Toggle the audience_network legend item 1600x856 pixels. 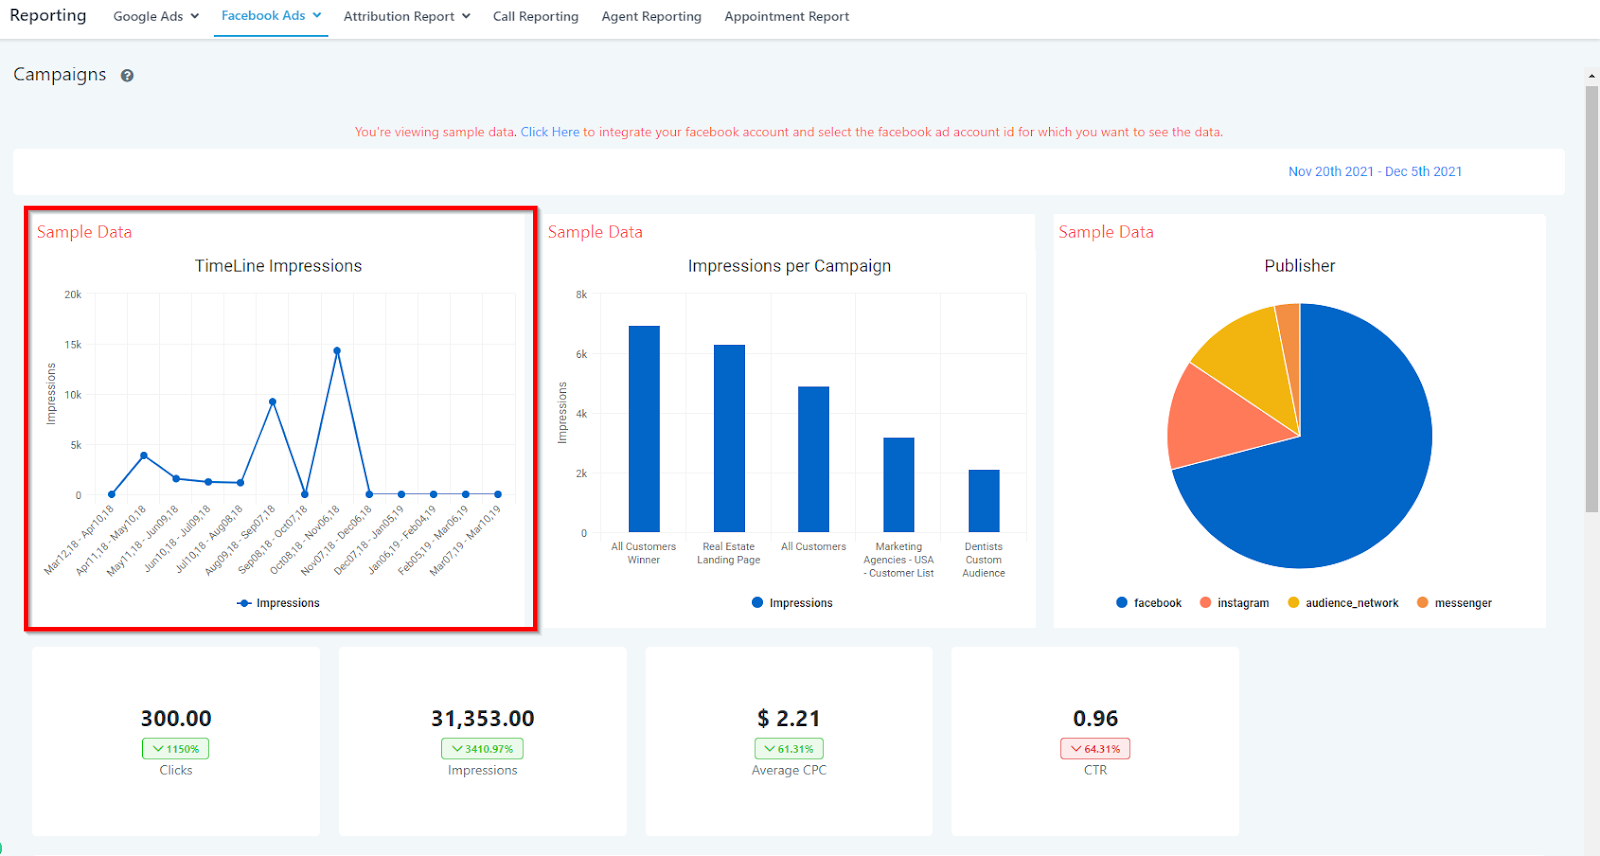click(x=1343, y=603)
